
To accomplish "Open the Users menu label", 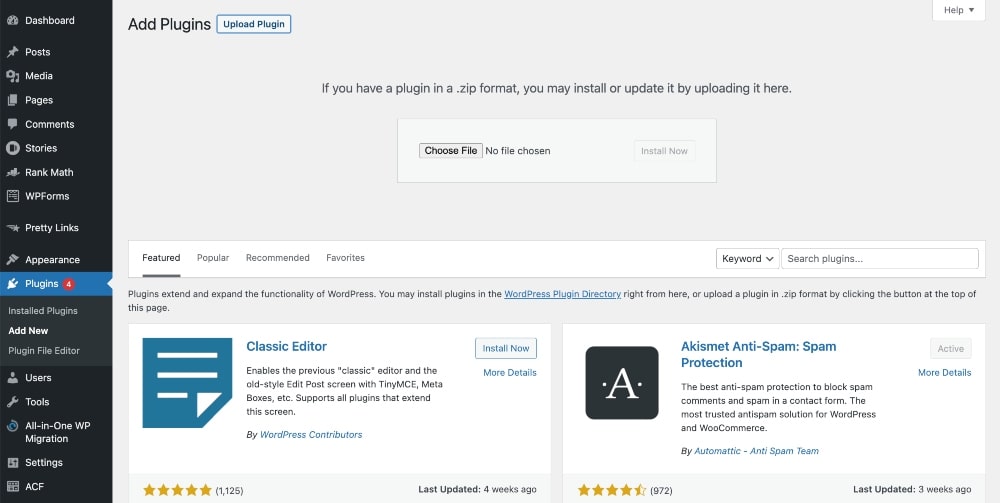I will [38, 377].
